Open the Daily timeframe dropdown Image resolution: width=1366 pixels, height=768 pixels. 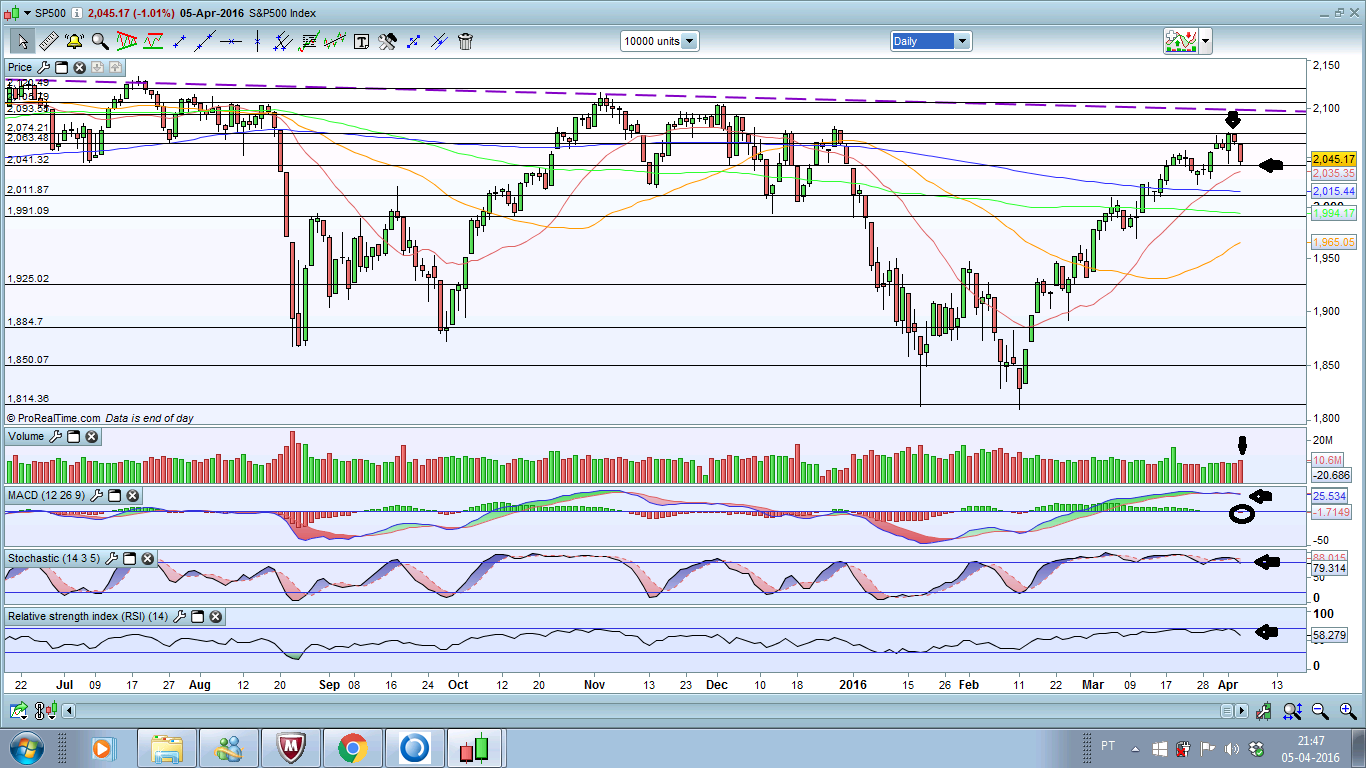(x=962, y=41)
